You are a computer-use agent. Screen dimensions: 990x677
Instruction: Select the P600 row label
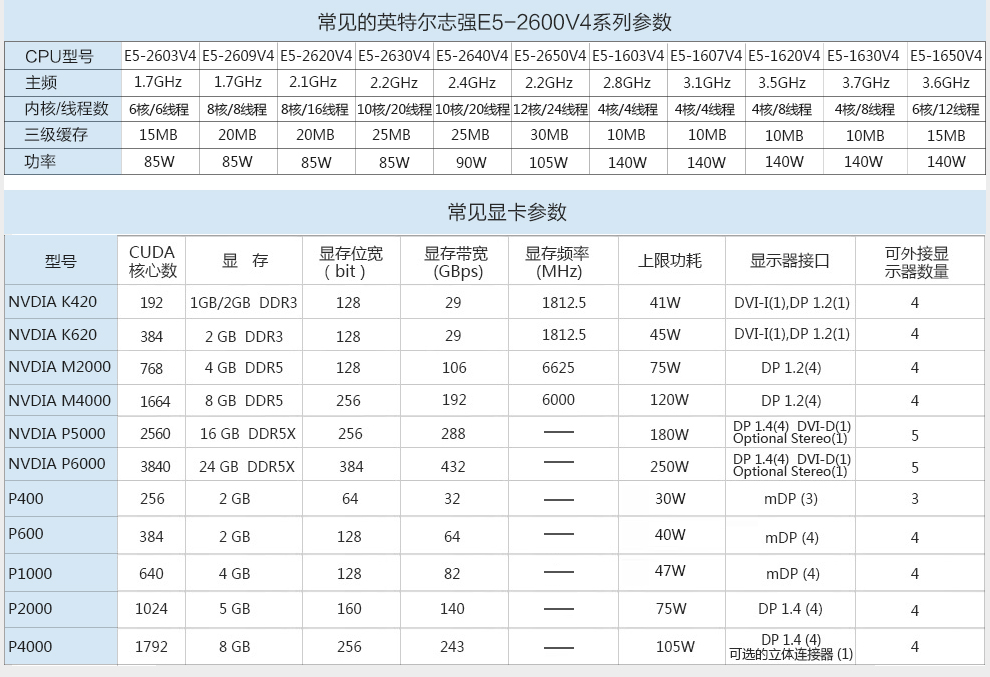26,534
